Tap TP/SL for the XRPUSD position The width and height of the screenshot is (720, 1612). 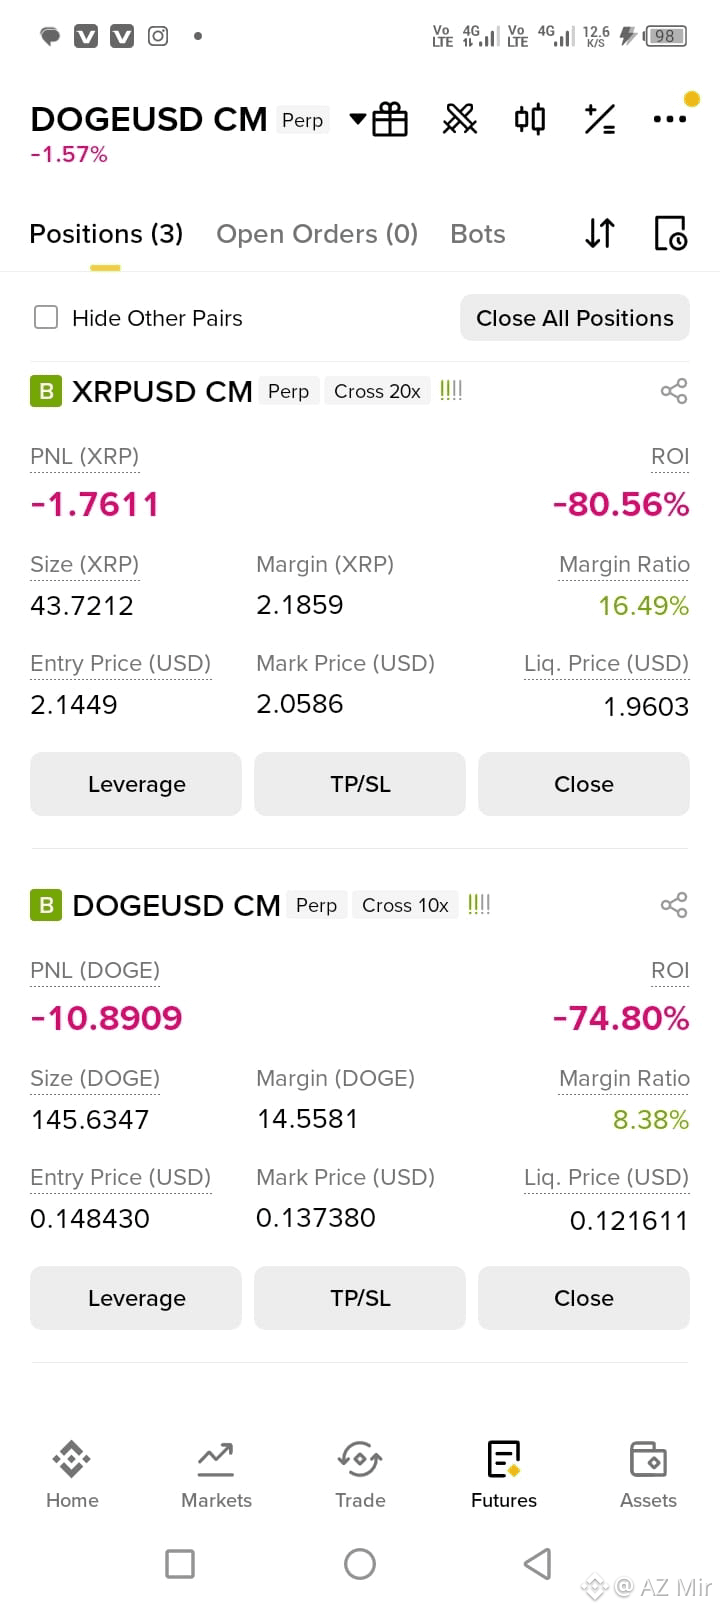360,784
